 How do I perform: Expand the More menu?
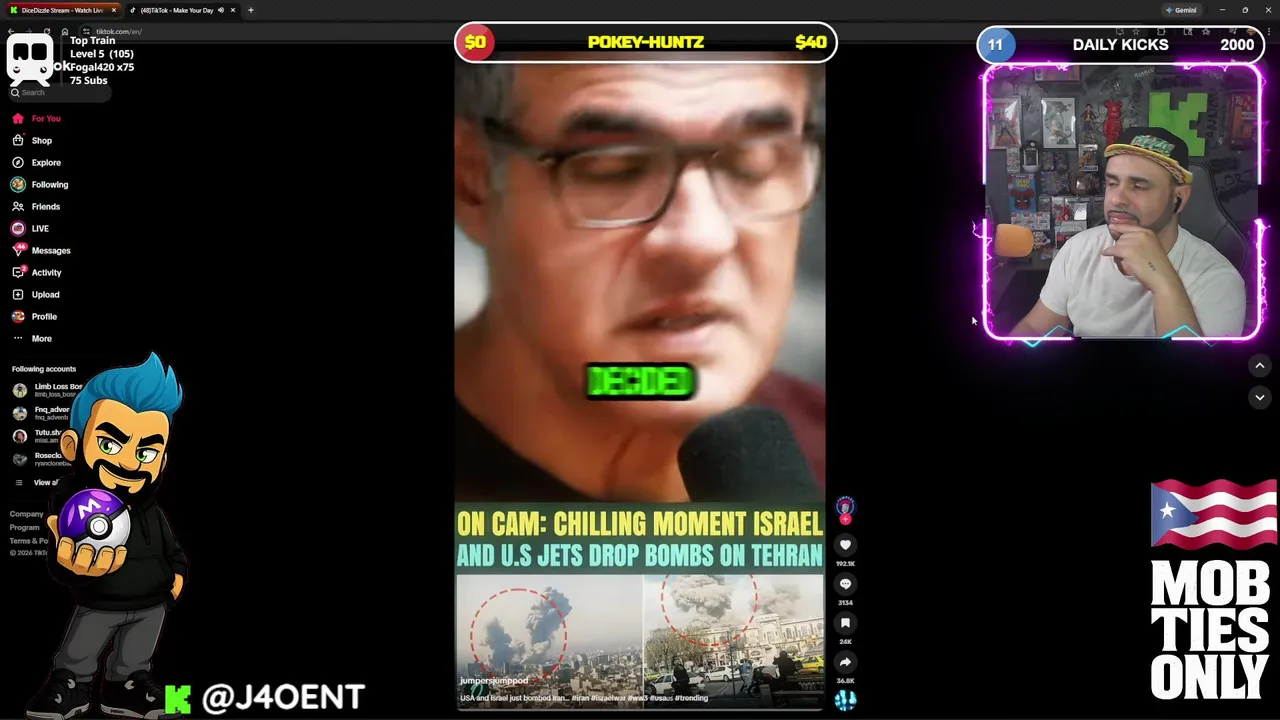(32, 338)
